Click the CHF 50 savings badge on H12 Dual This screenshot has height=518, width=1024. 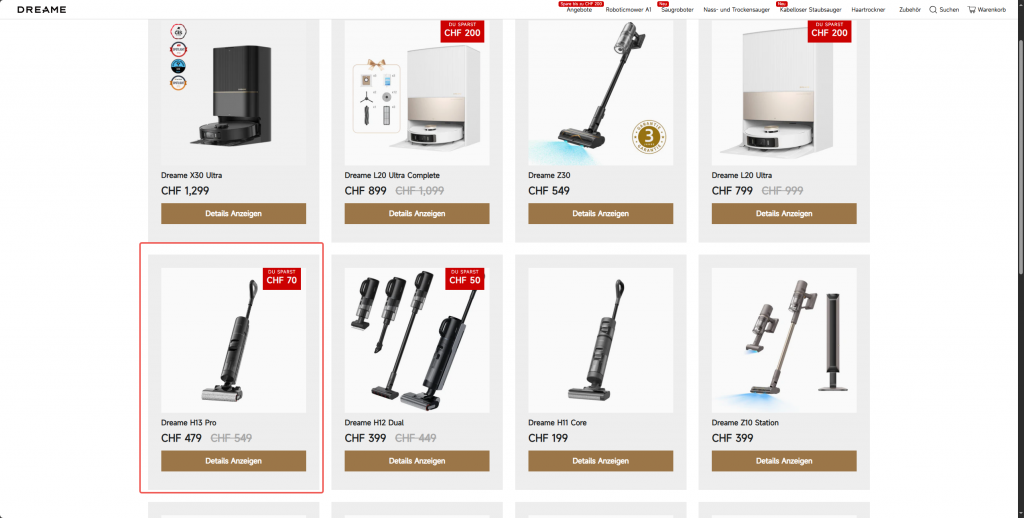click(x=465, y=278)
